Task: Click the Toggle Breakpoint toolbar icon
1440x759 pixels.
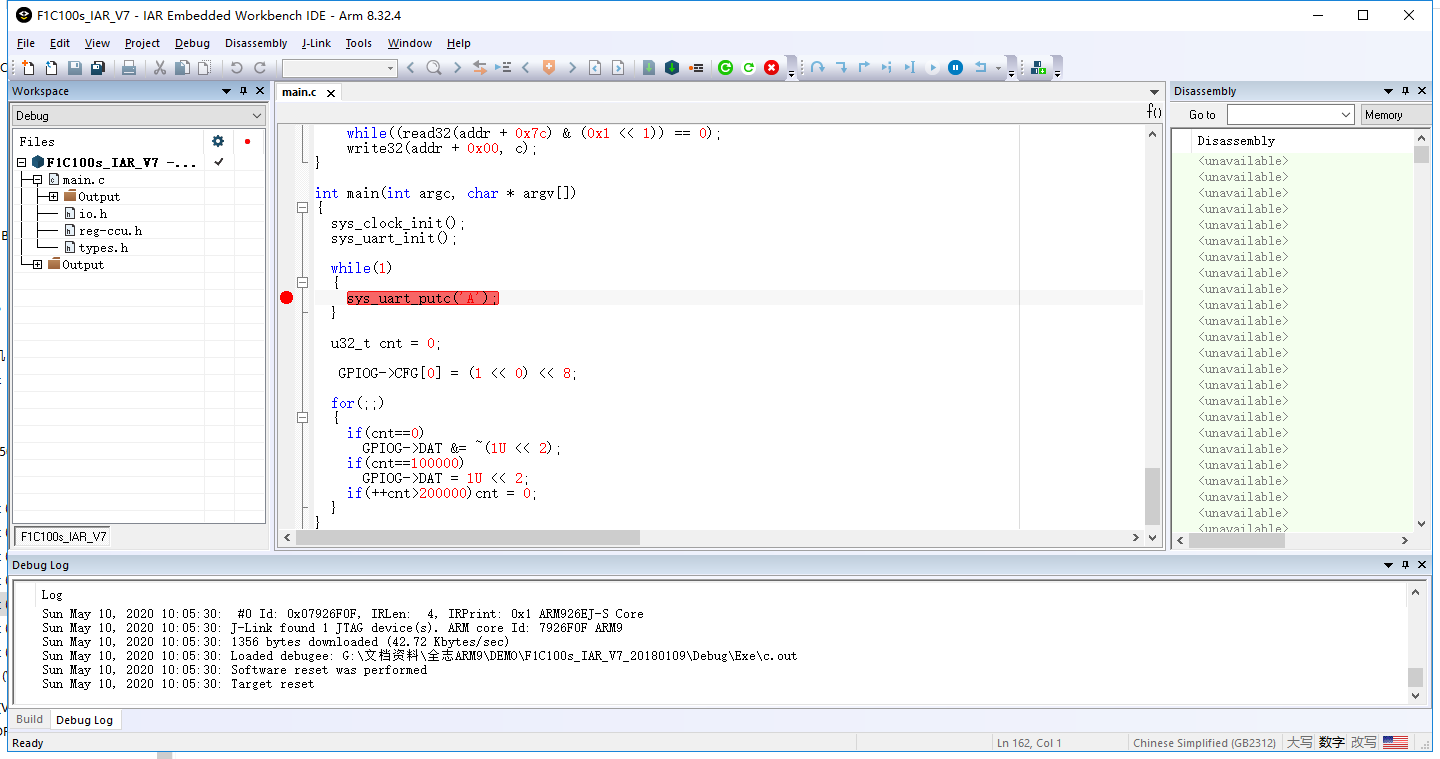Action: point(695,68)
